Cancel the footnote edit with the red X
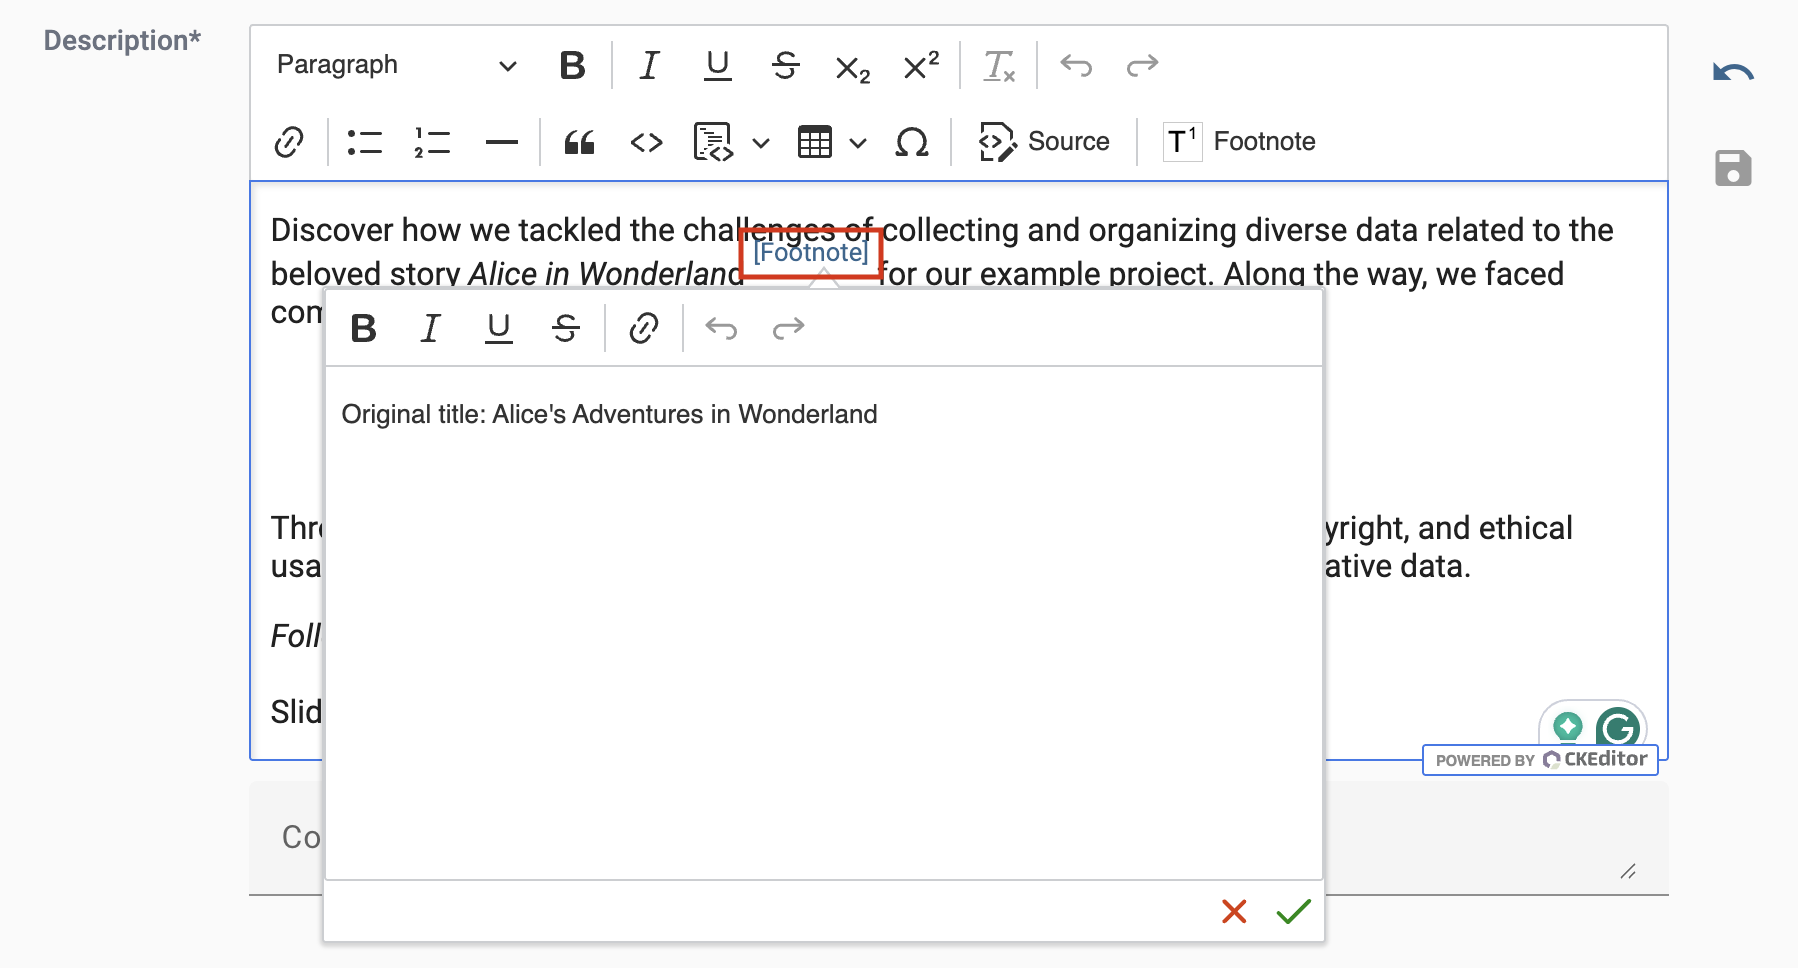1798x968 pixels. click(x=1233, y=911)
